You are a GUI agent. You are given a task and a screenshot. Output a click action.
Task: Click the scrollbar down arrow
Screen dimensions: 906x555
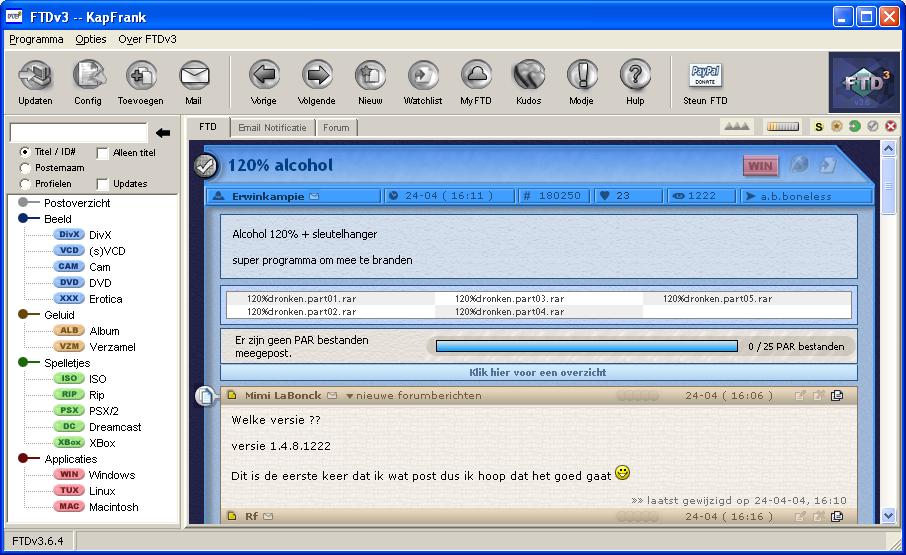point(889,515)
